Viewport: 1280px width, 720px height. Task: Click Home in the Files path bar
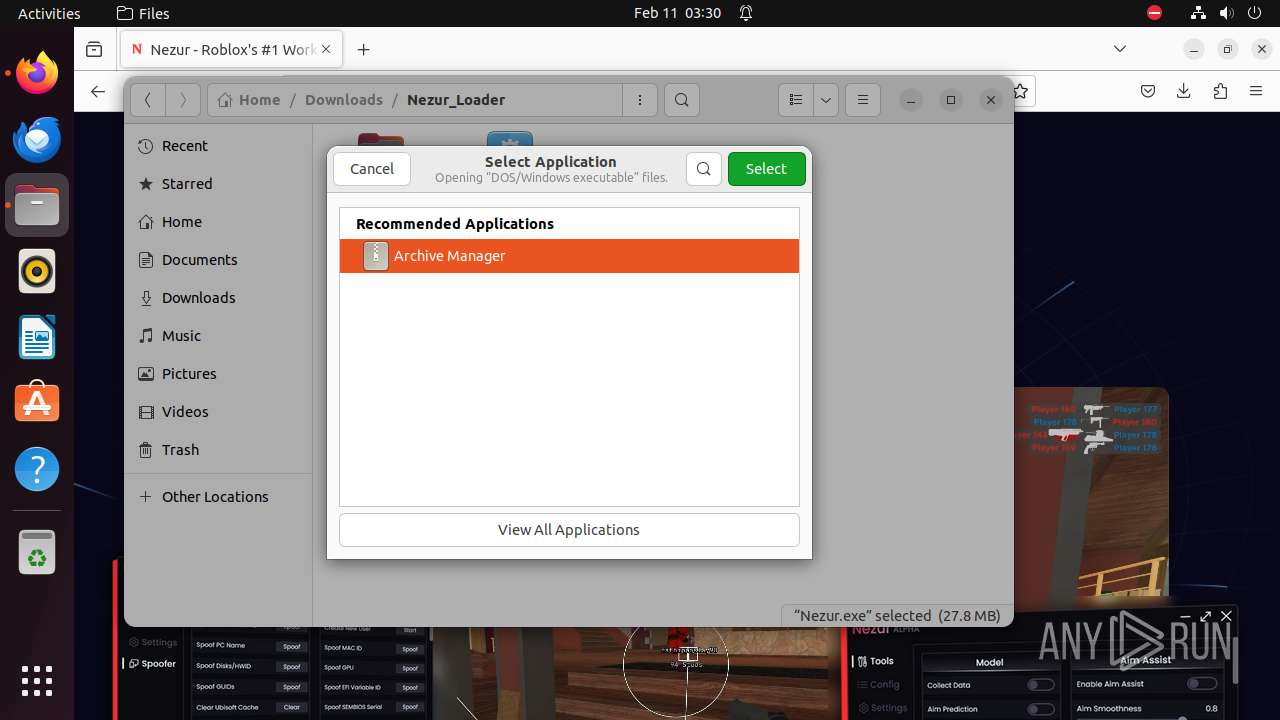coord(249,100)
